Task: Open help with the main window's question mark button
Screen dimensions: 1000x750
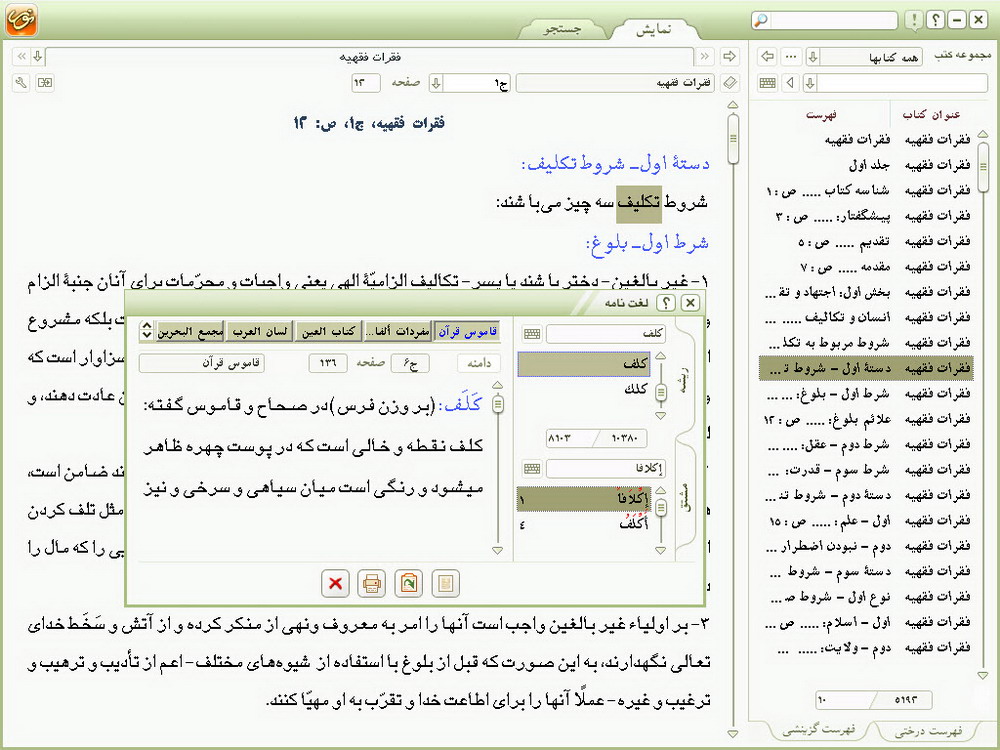Action: coord(935,20)
